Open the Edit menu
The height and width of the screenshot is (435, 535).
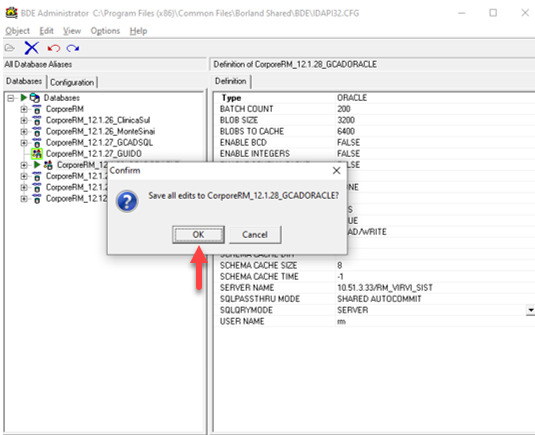pos(46,31)
